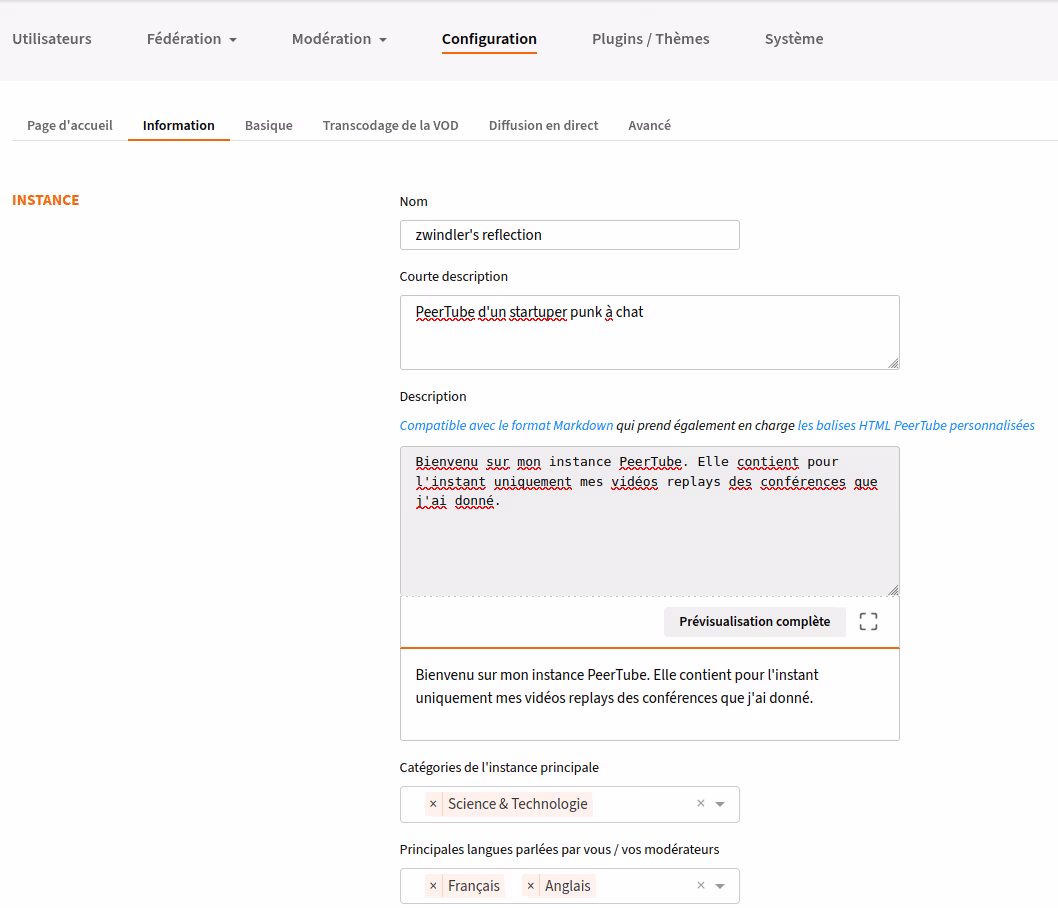Remove the Anglais language tag
1058x908 pixels.
(530, 886)
